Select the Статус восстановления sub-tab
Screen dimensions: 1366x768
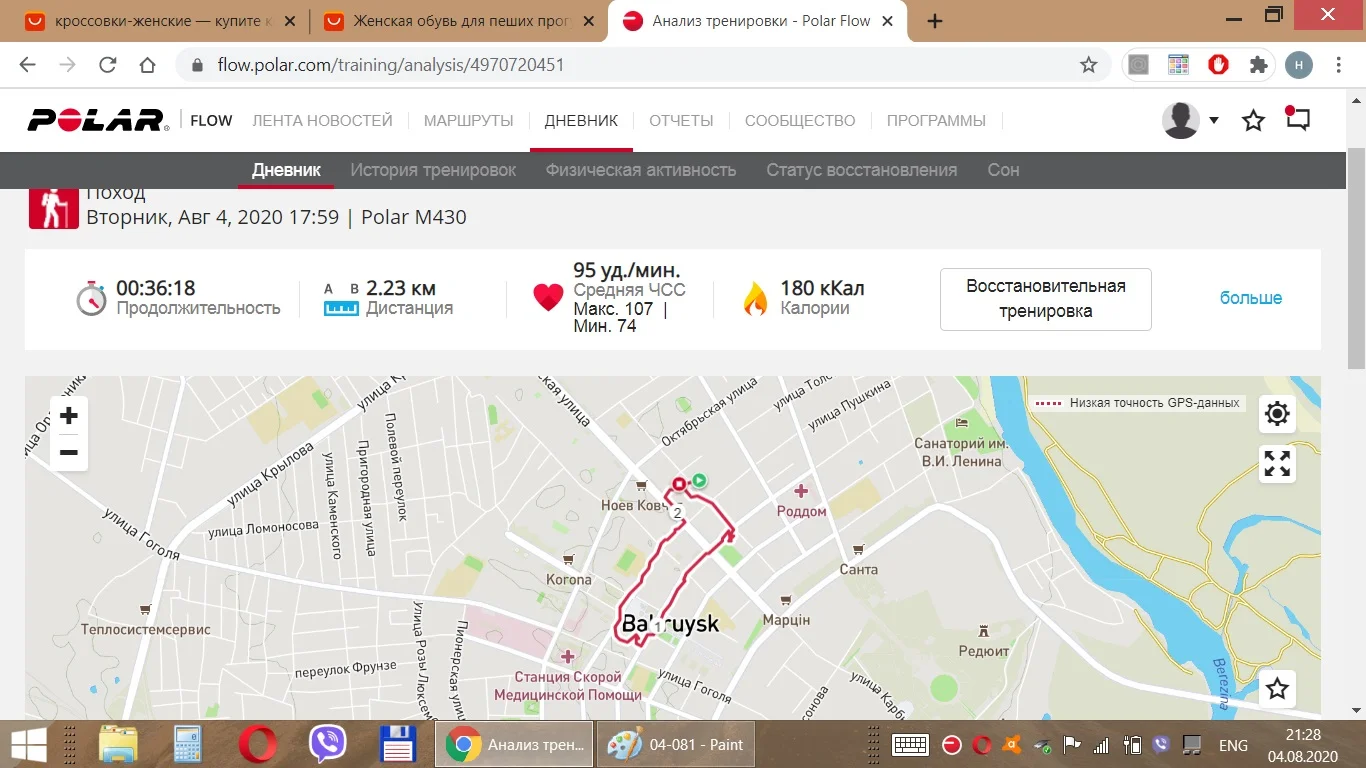[862, 170]
